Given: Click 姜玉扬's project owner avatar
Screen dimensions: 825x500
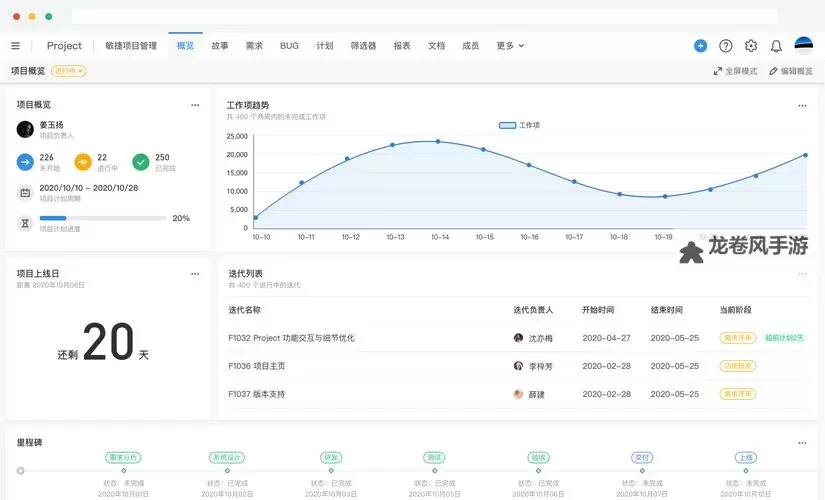Looking at the screenshot, I should click(25, 129).
